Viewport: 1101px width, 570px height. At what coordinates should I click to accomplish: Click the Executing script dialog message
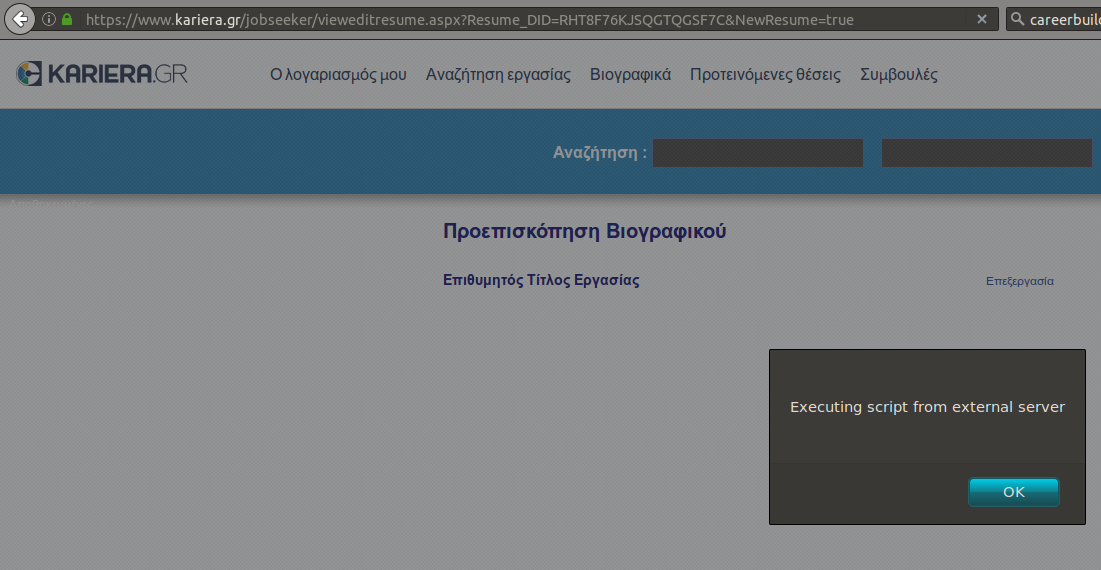click(927, 407)
